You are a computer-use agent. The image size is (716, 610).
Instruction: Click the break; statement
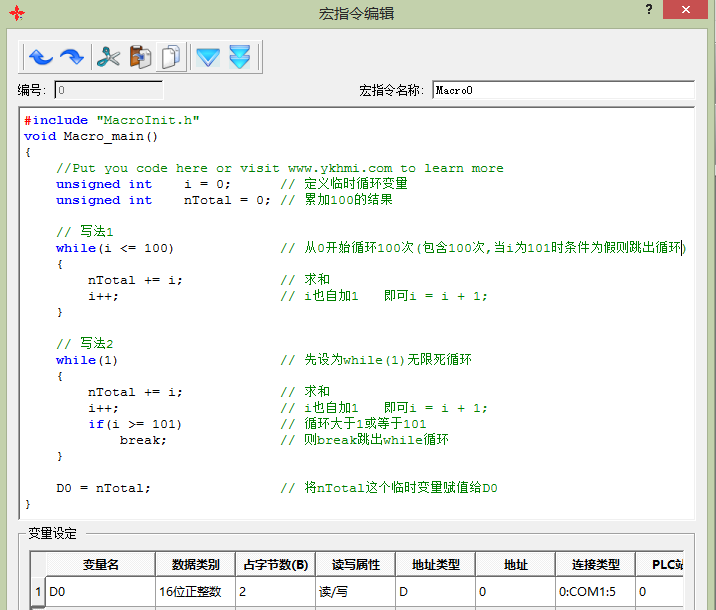143,440
